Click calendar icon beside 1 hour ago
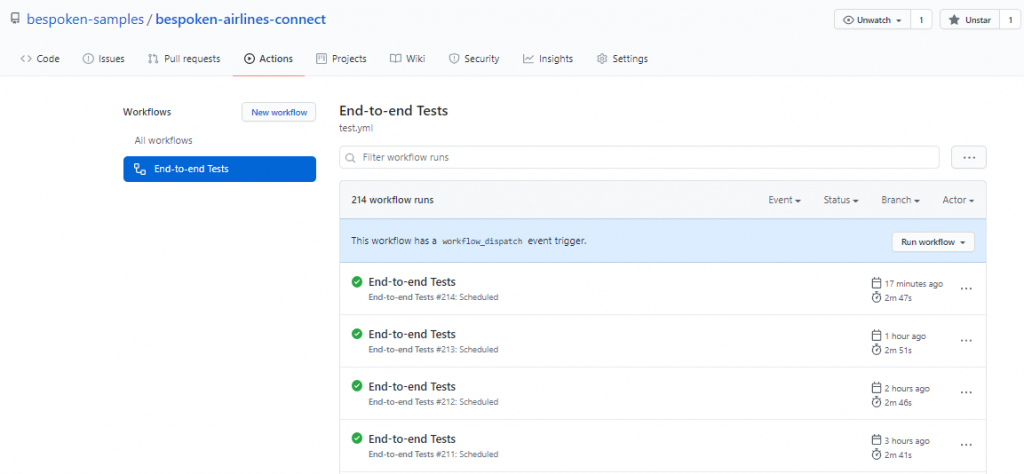 pyautogui.click(x=876, y=336)
